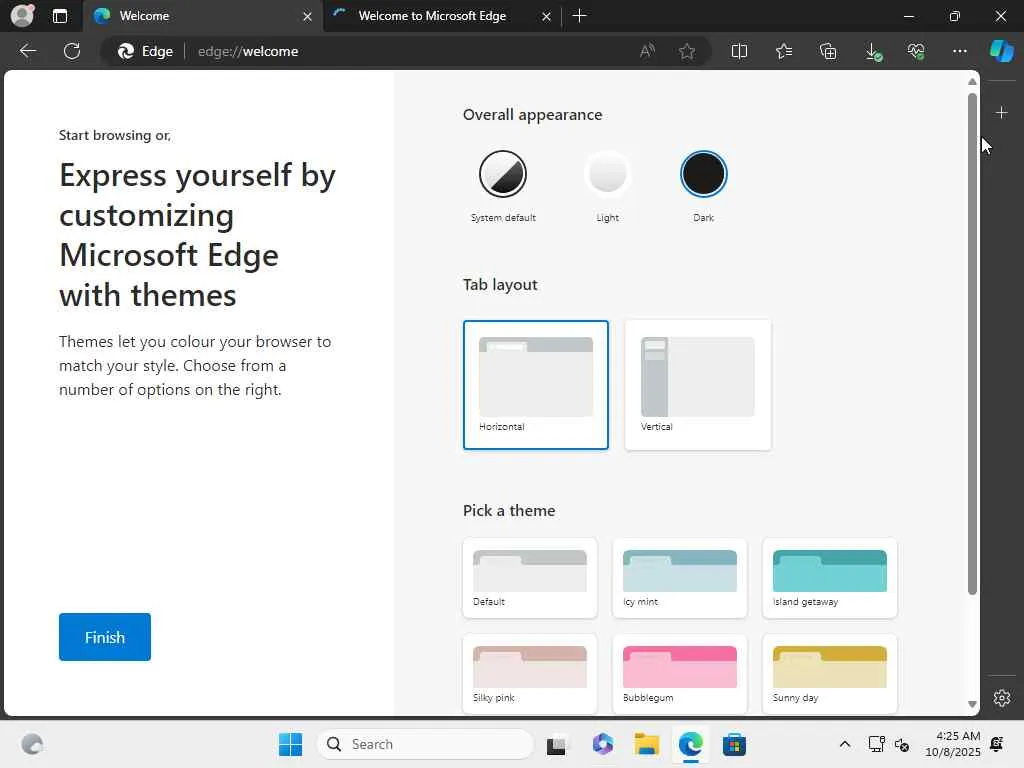This screenshot has height=768, width=1024.
Task: Open the Copilot icon
Action: (1001, 51)
